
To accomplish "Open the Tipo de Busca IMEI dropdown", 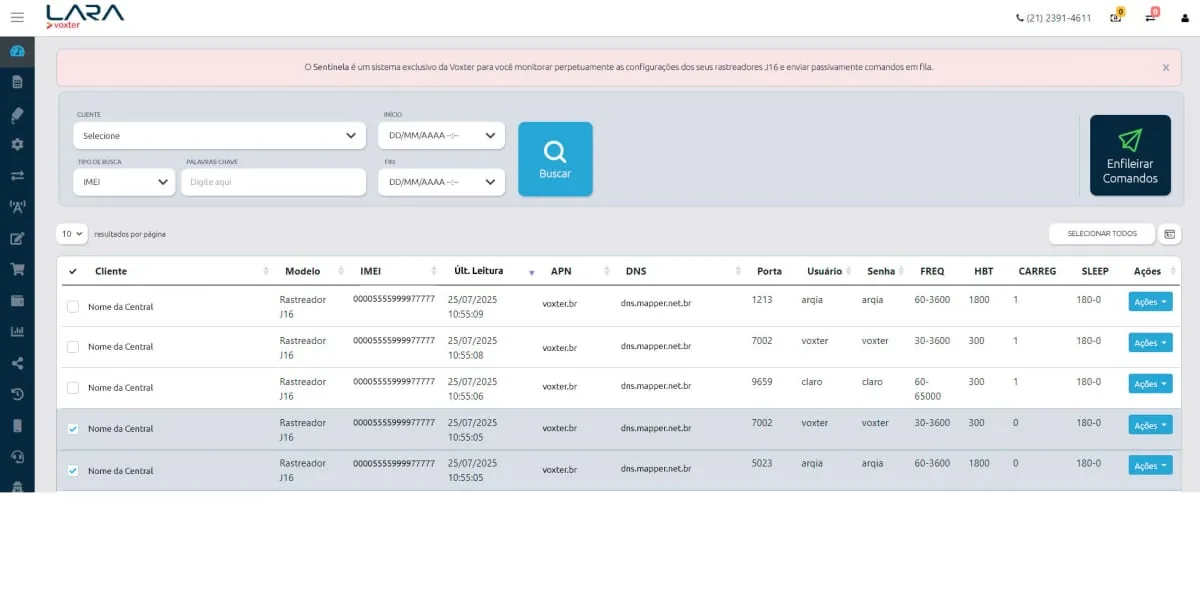I will [124, 182].
